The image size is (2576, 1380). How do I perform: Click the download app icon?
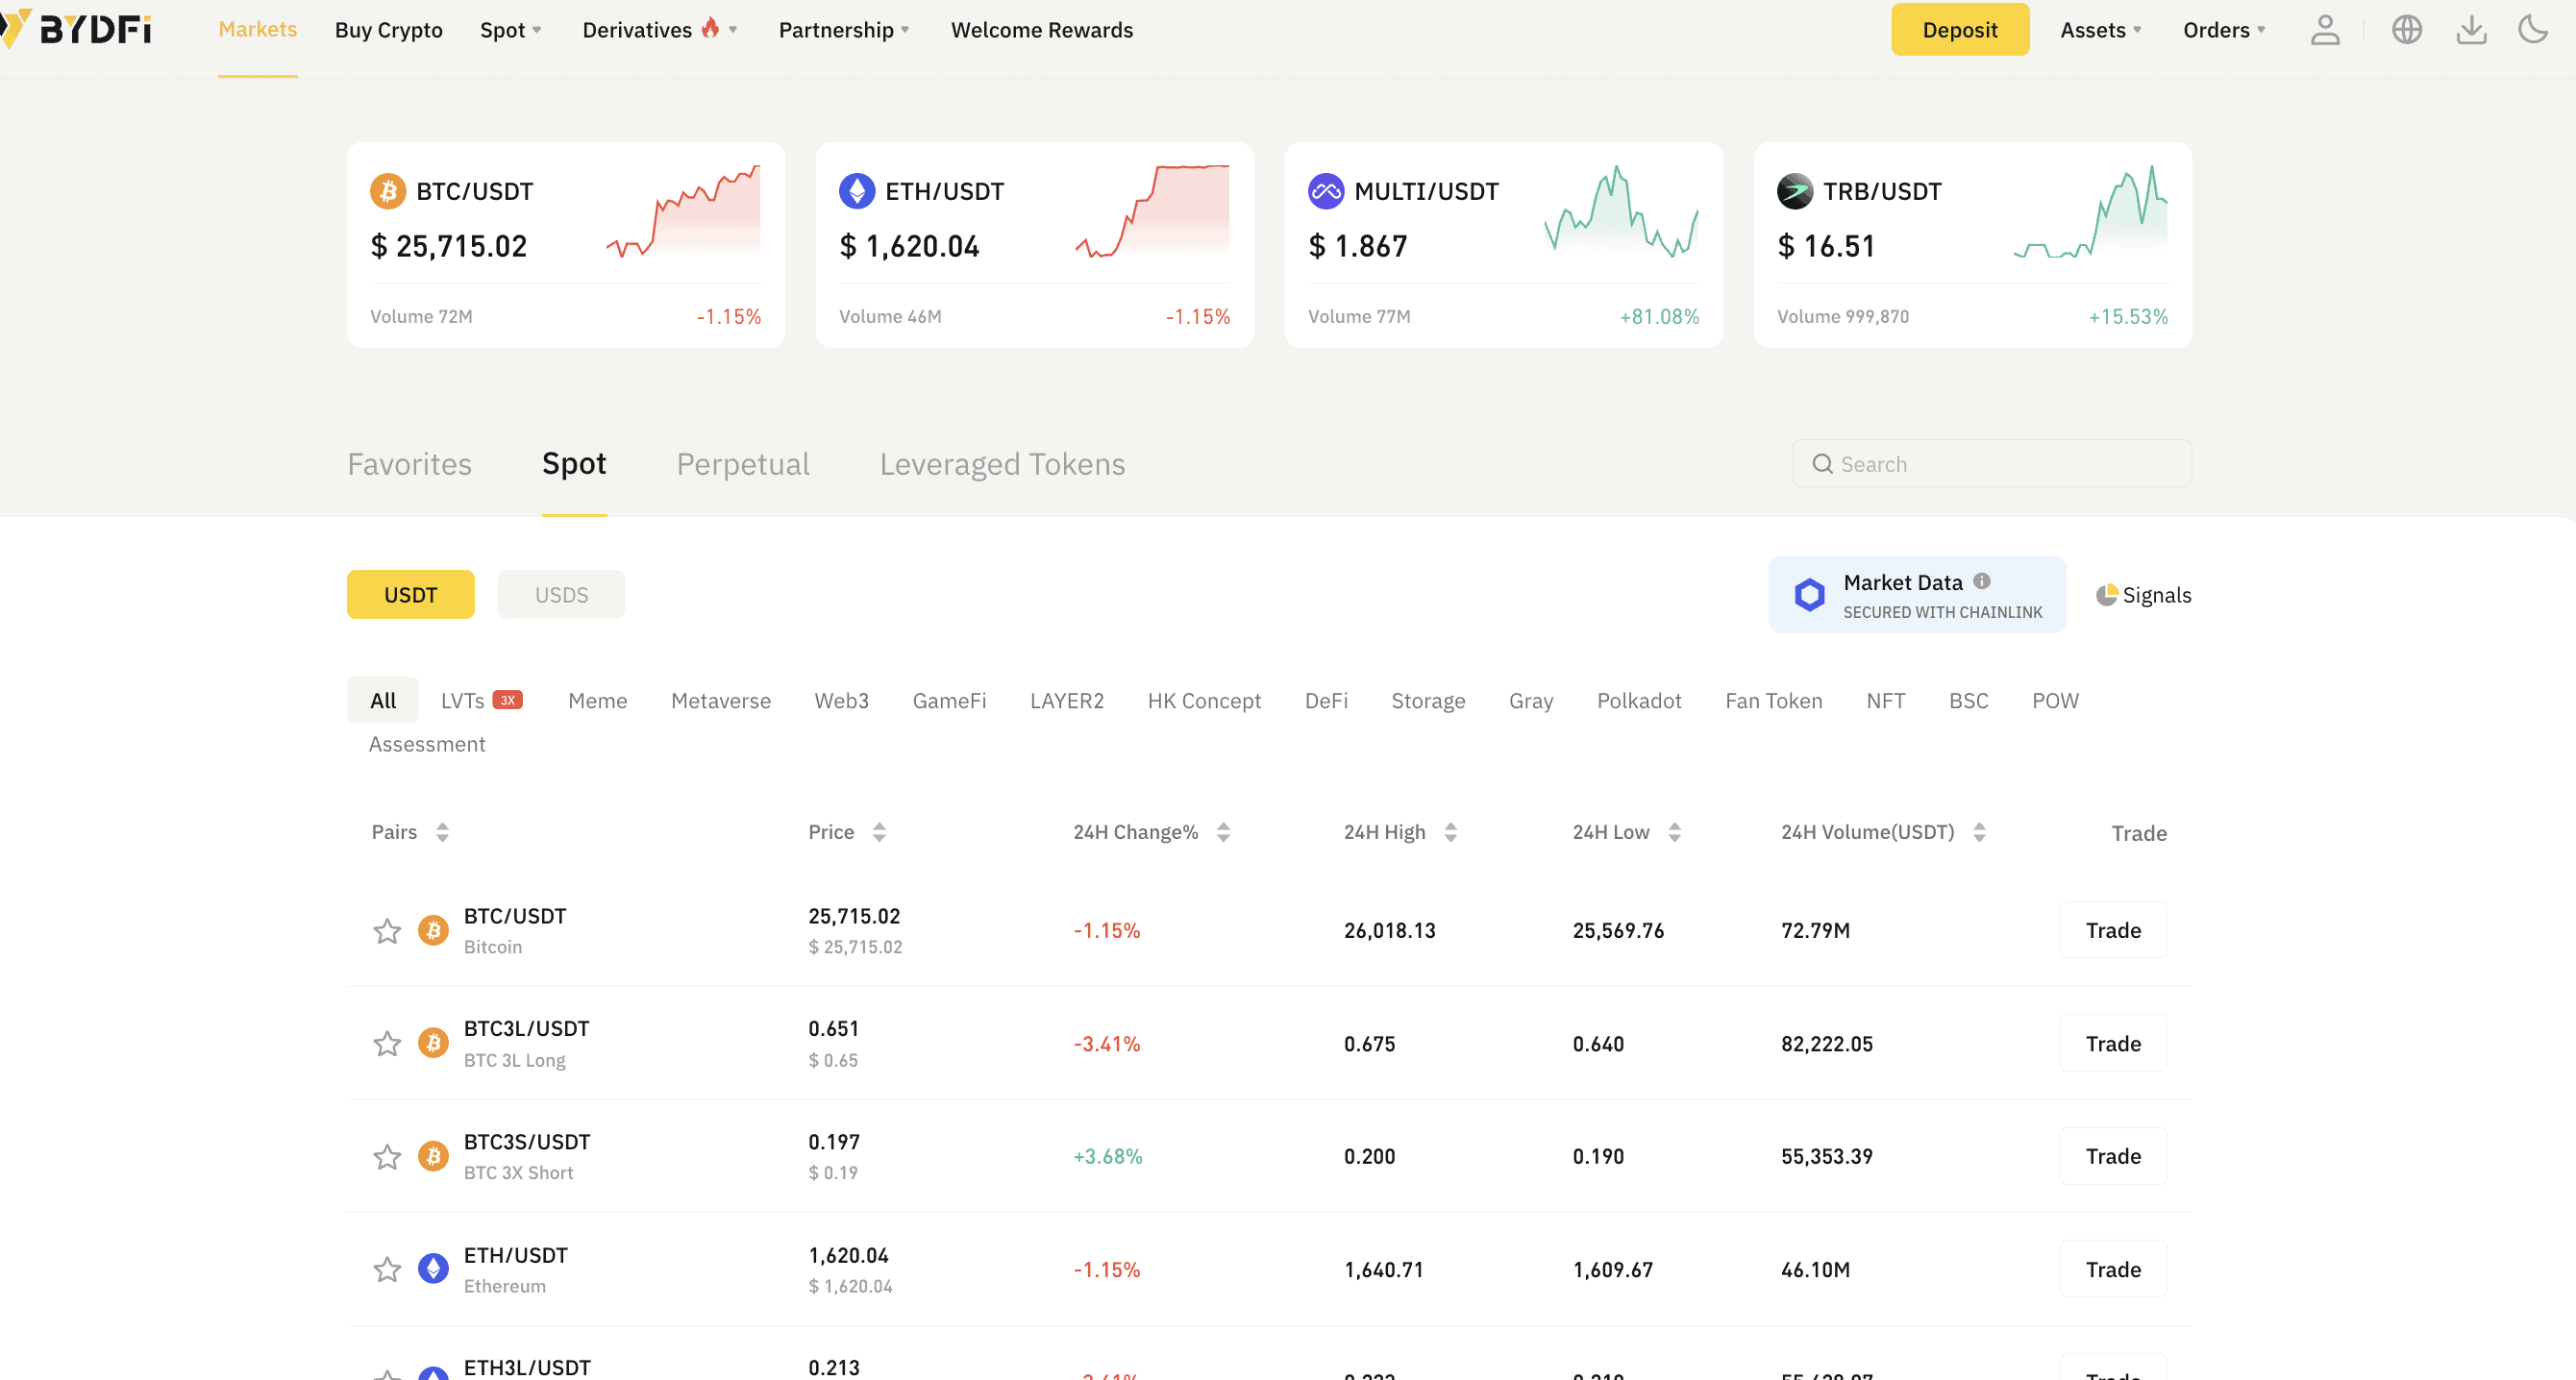(x=2471, y=30)
